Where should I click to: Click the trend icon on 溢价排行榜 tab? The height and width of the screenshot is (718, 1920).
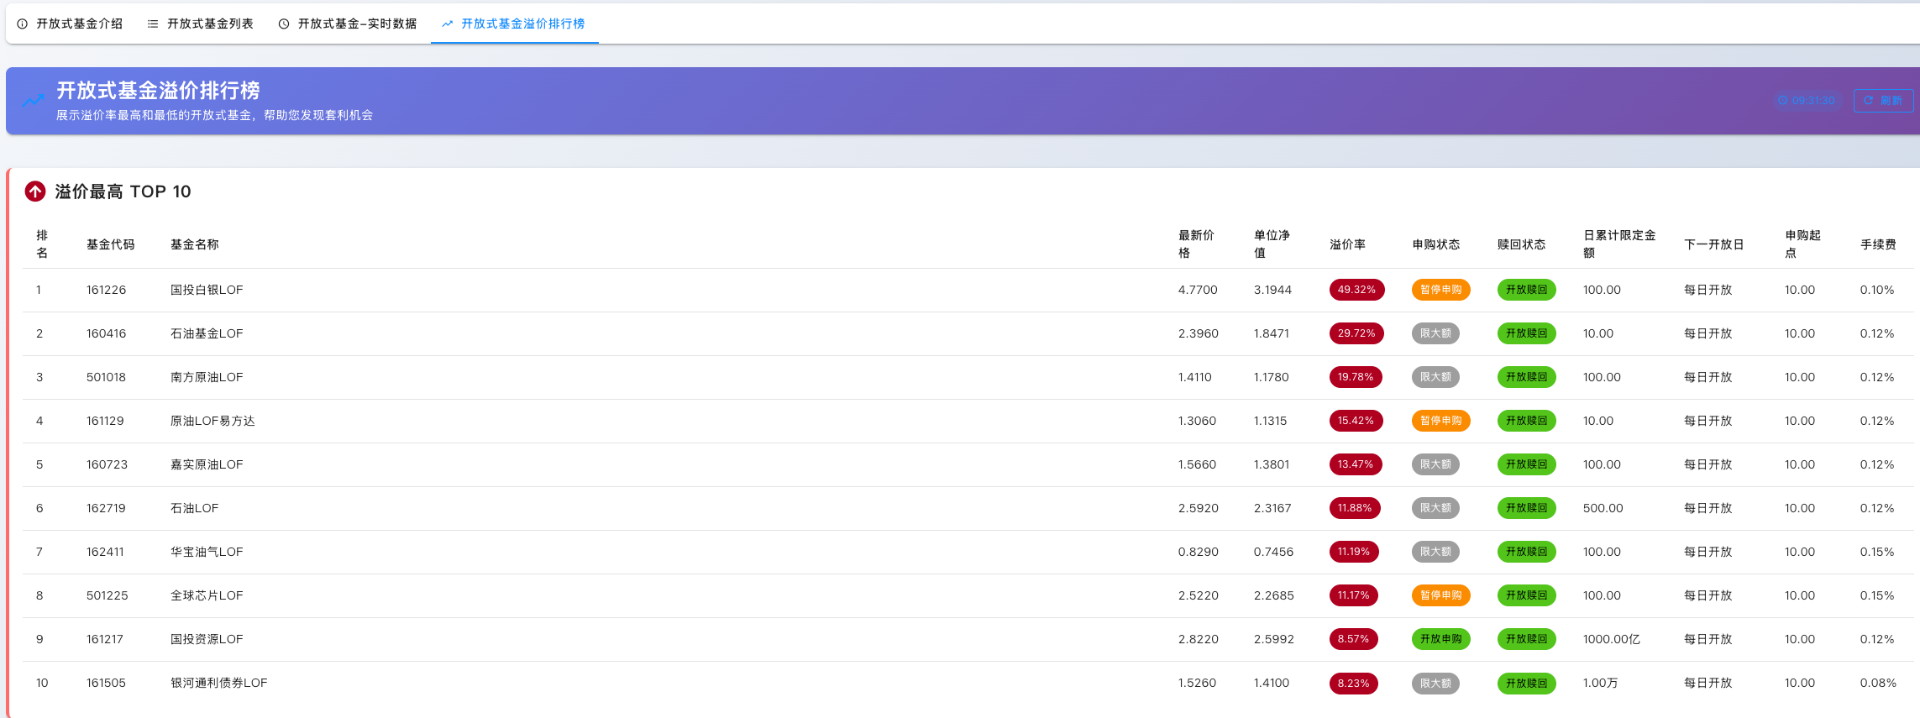coord(447,24)
